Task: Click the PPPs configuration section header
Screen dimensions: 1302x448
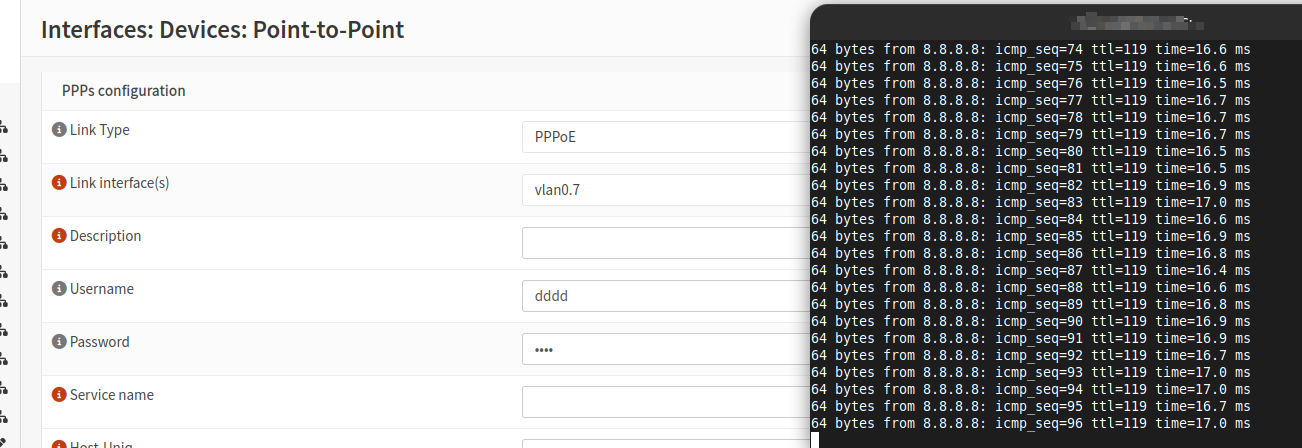Action: point(124,91)
